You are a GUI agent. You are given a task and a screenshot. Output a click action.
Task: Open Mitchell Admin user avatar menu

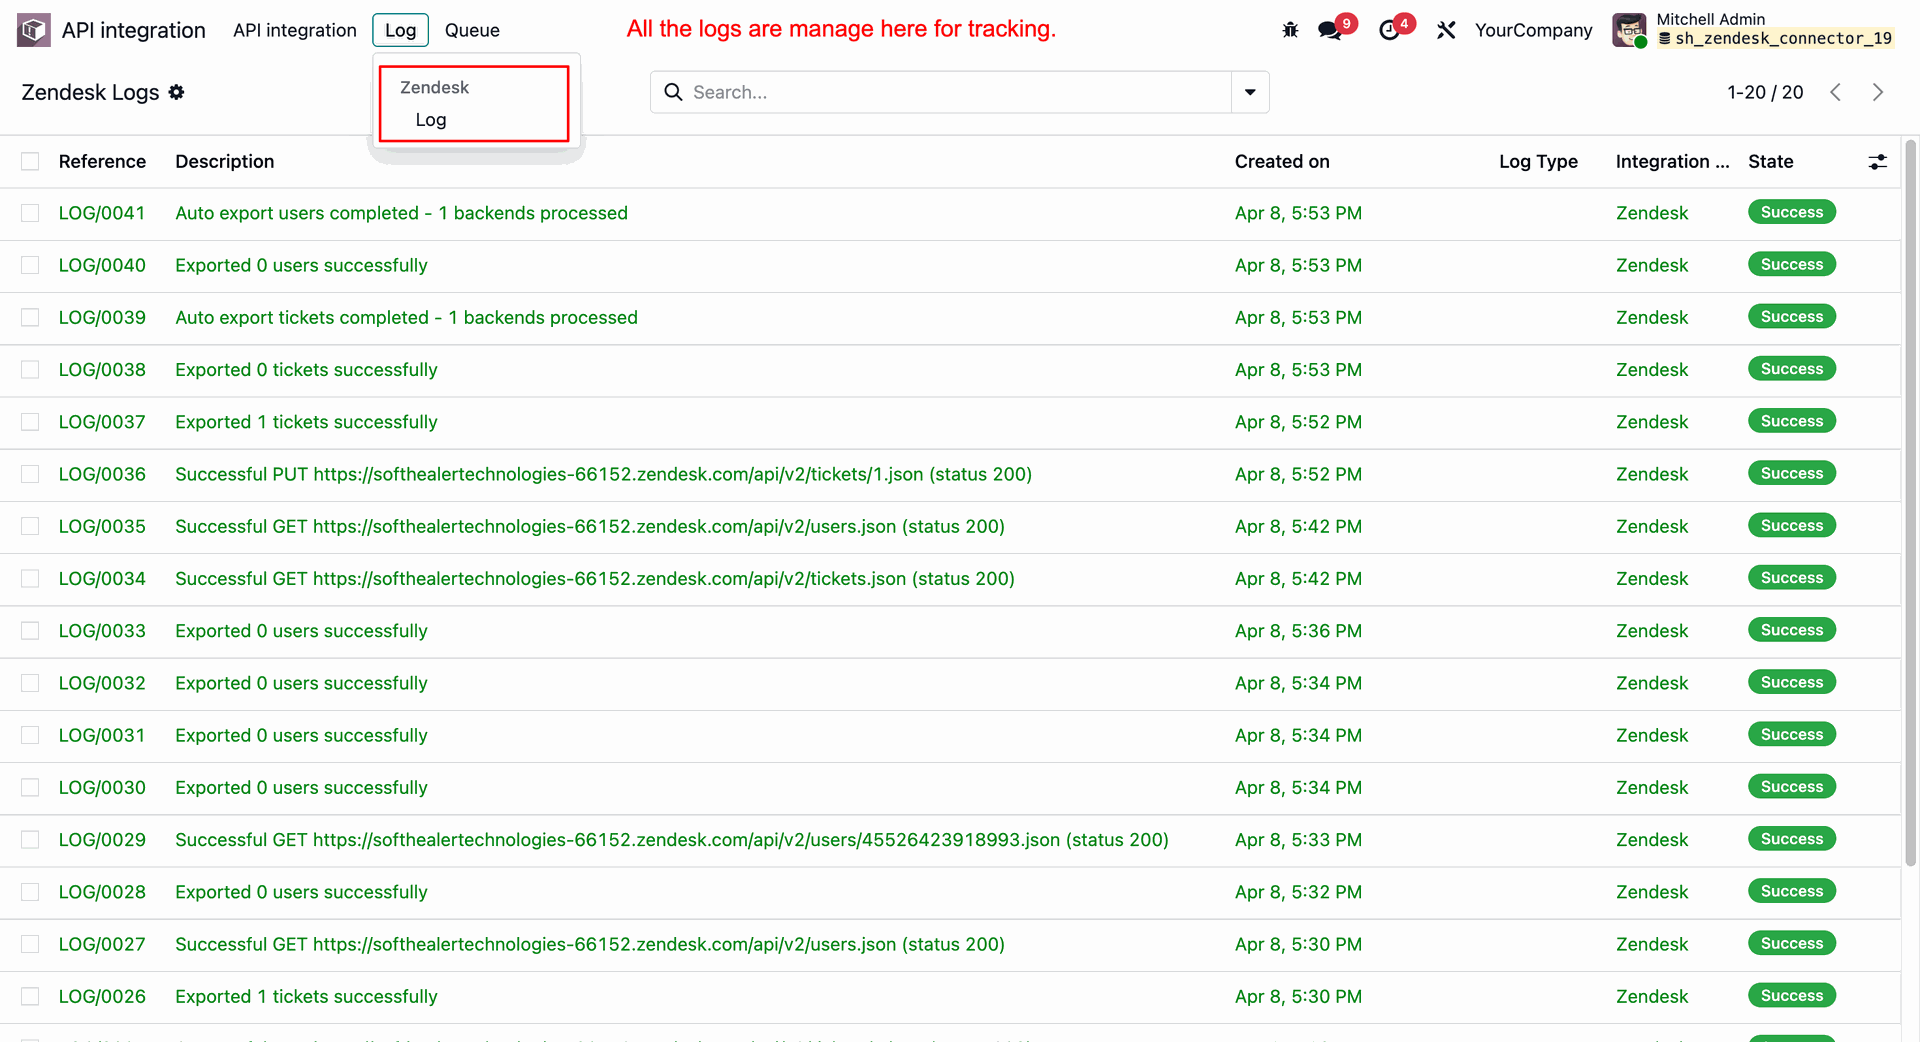(1629, 30)
